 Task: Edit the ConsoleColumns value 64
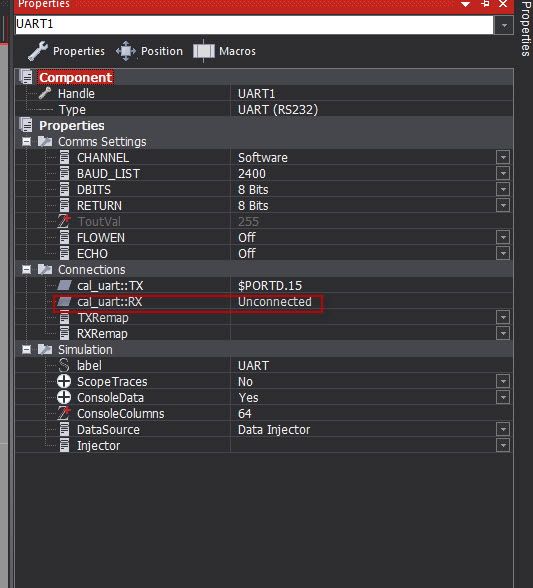(245, 414)
